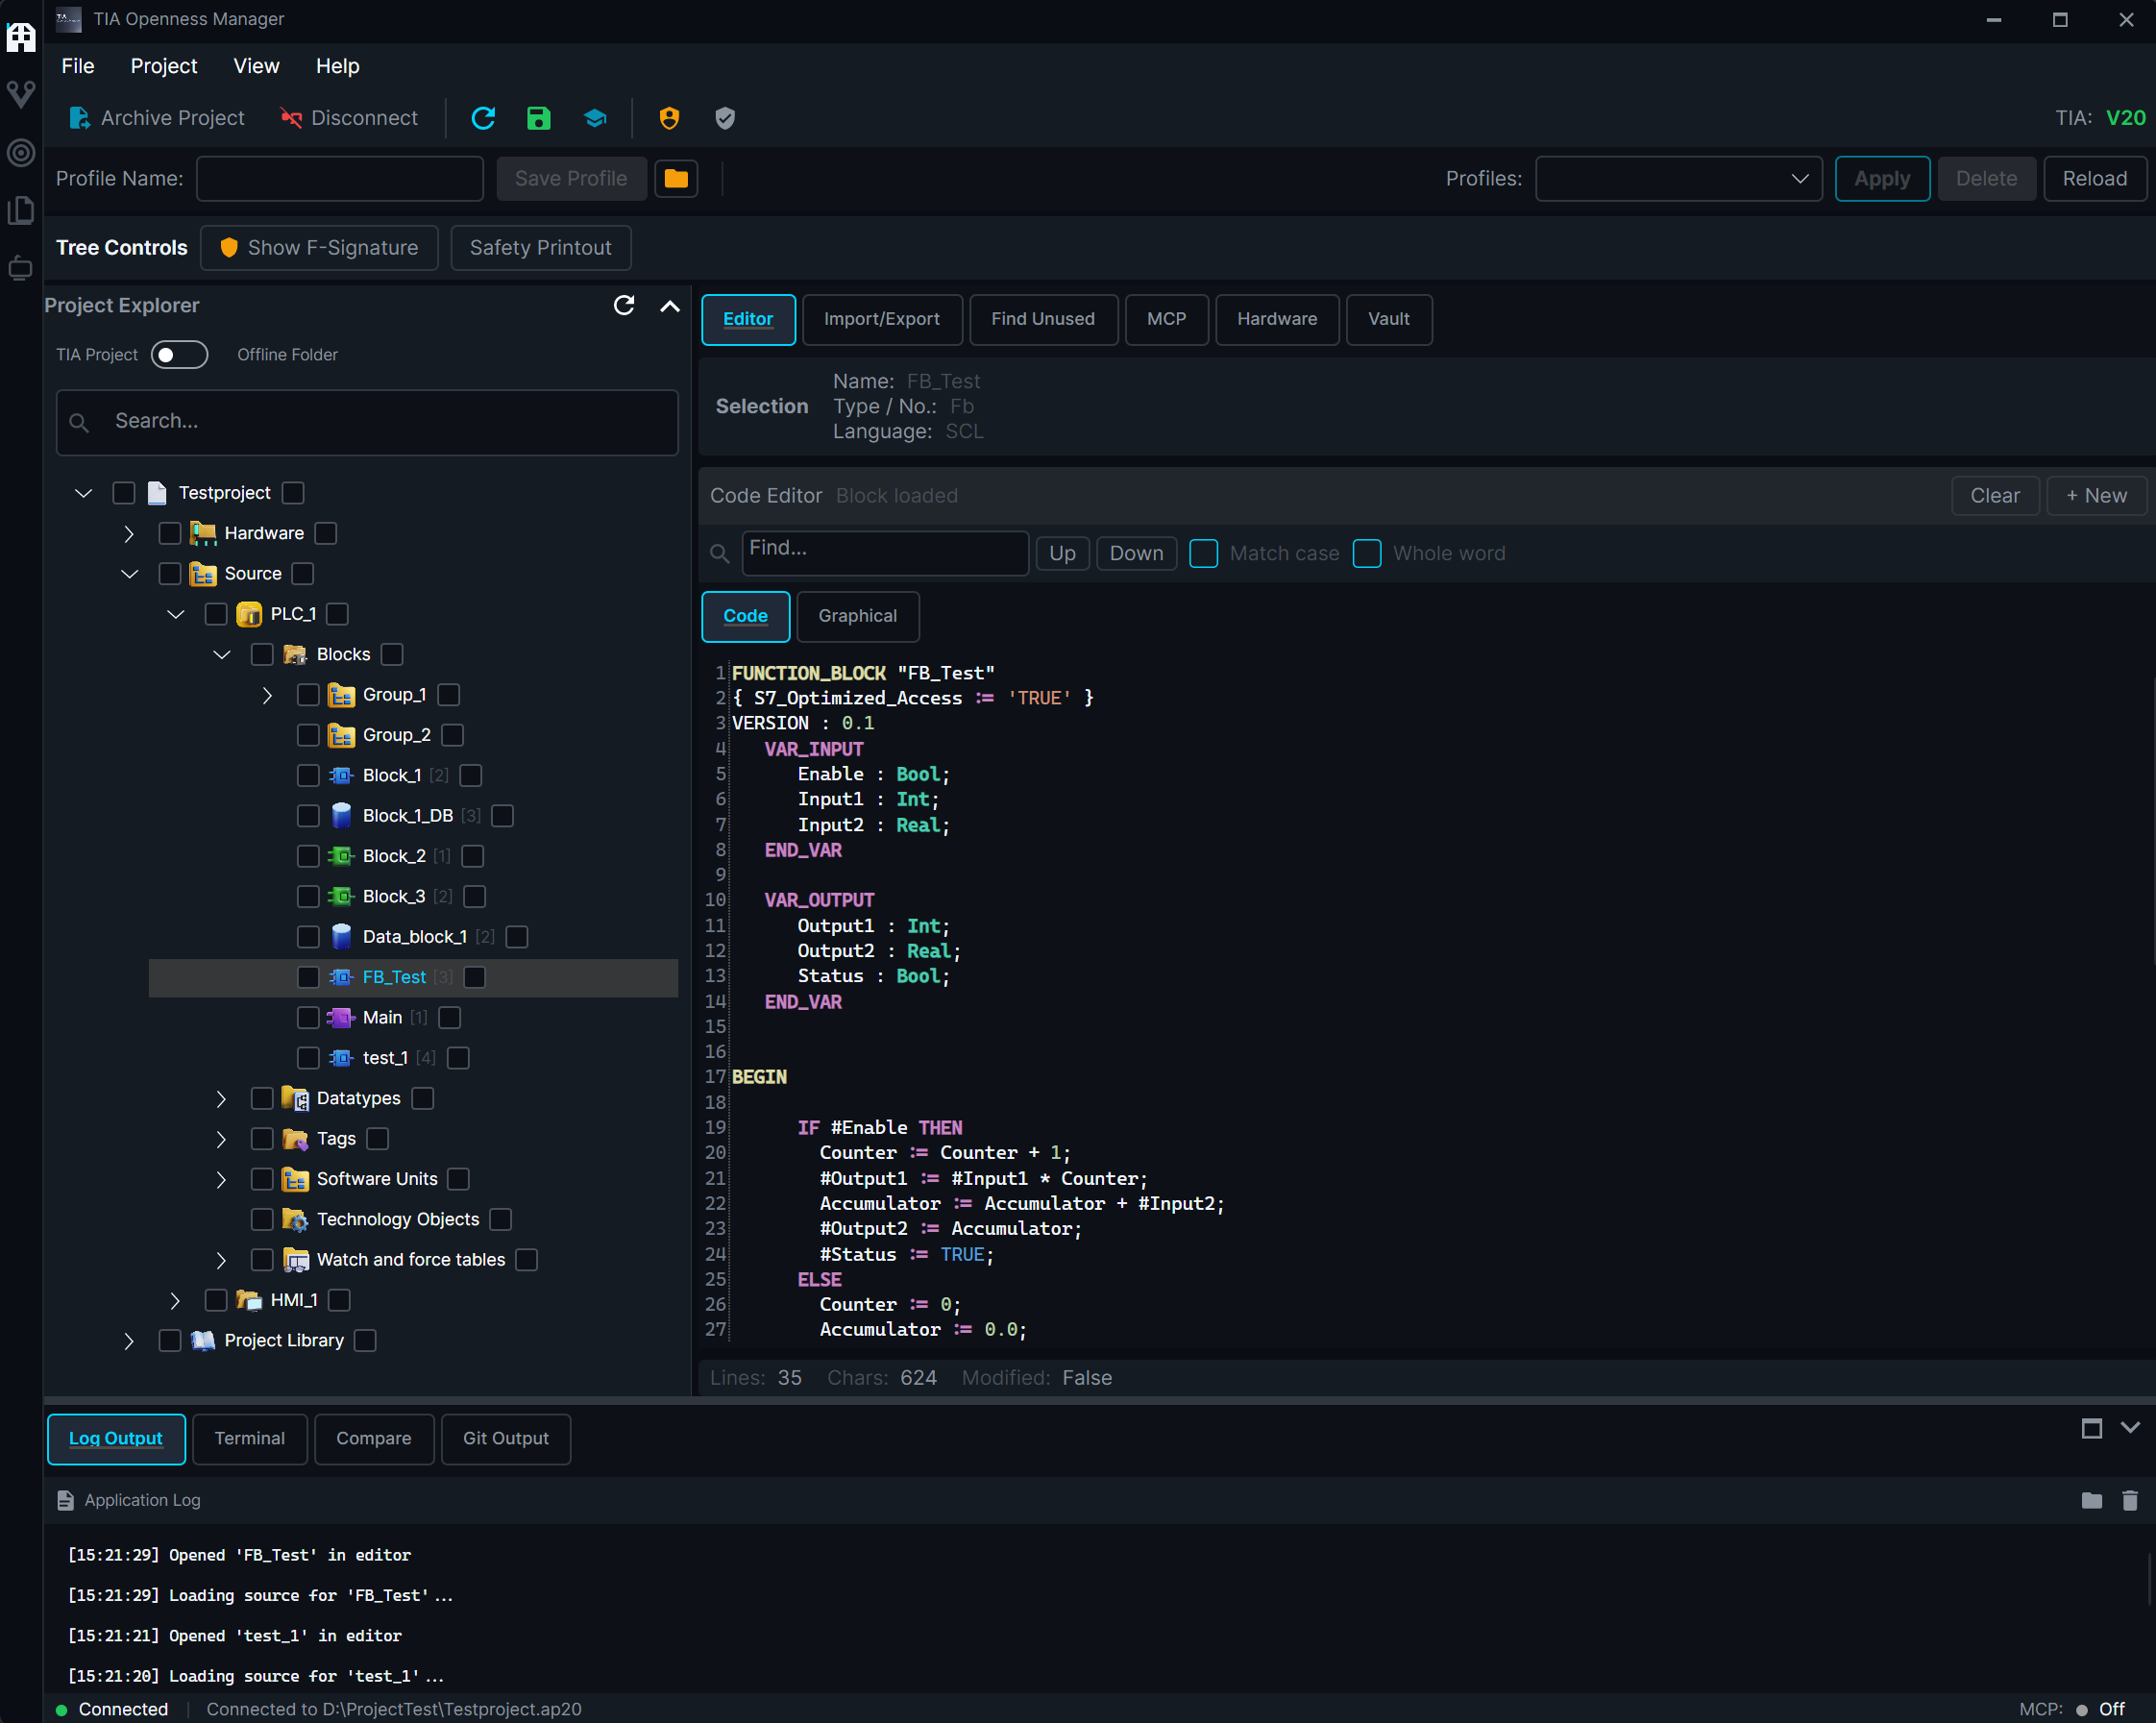Click the orange folder icon beside Save Profile
Screen dimensions: 2156x1723
click(676, 178)
